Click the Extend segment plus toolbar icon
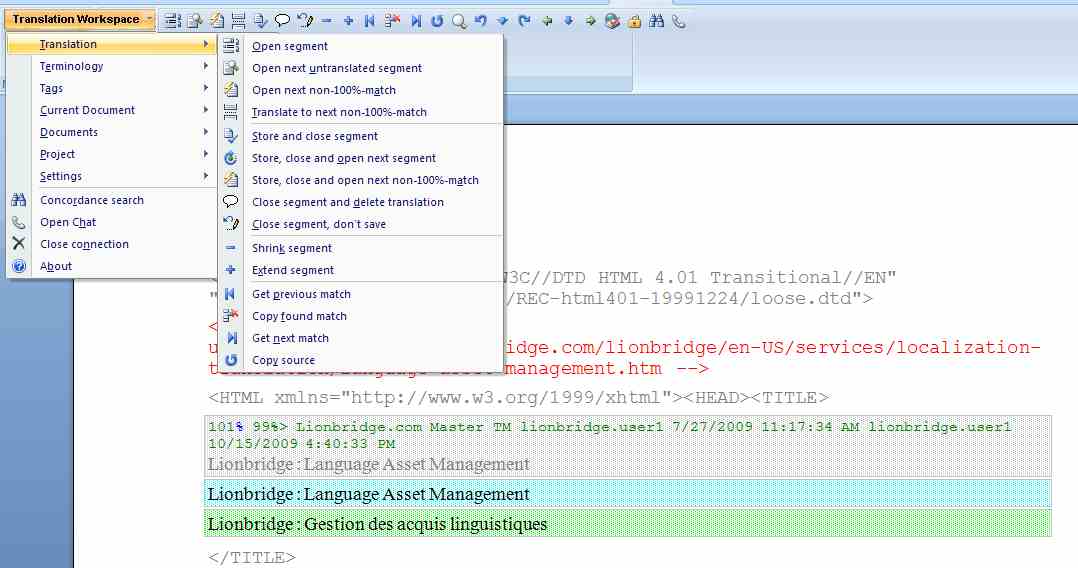The image size is (1078, 568). click(x=349, y=21)
